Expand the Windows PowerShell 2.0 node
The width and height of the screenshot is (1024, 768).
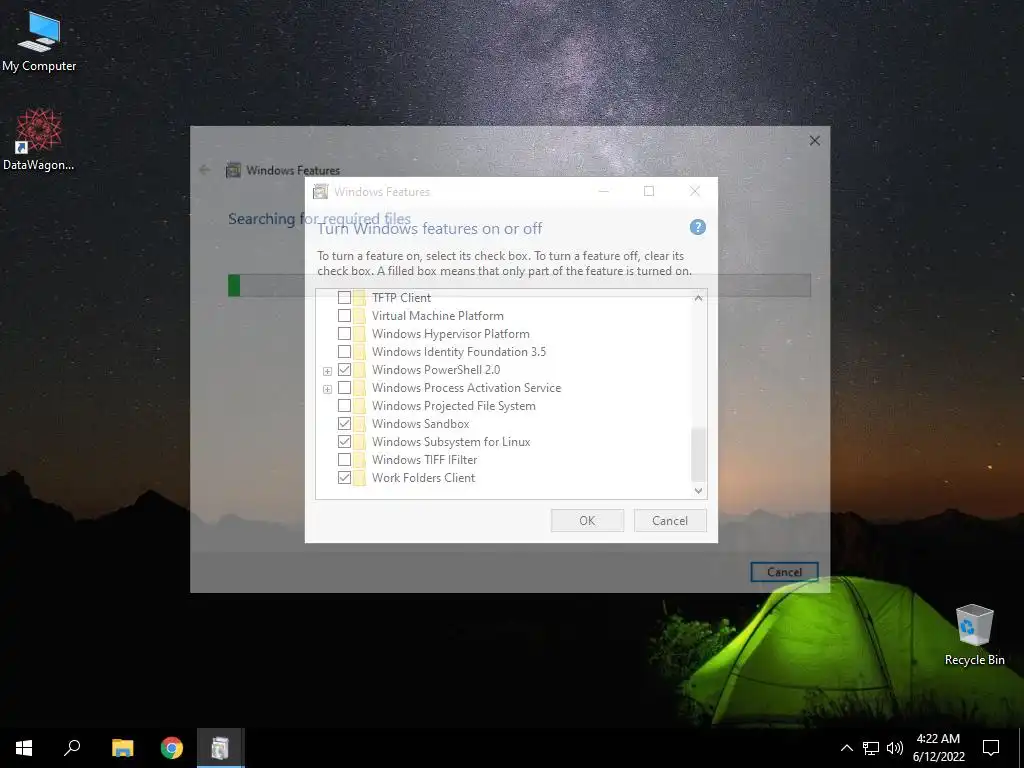[328, 371]
